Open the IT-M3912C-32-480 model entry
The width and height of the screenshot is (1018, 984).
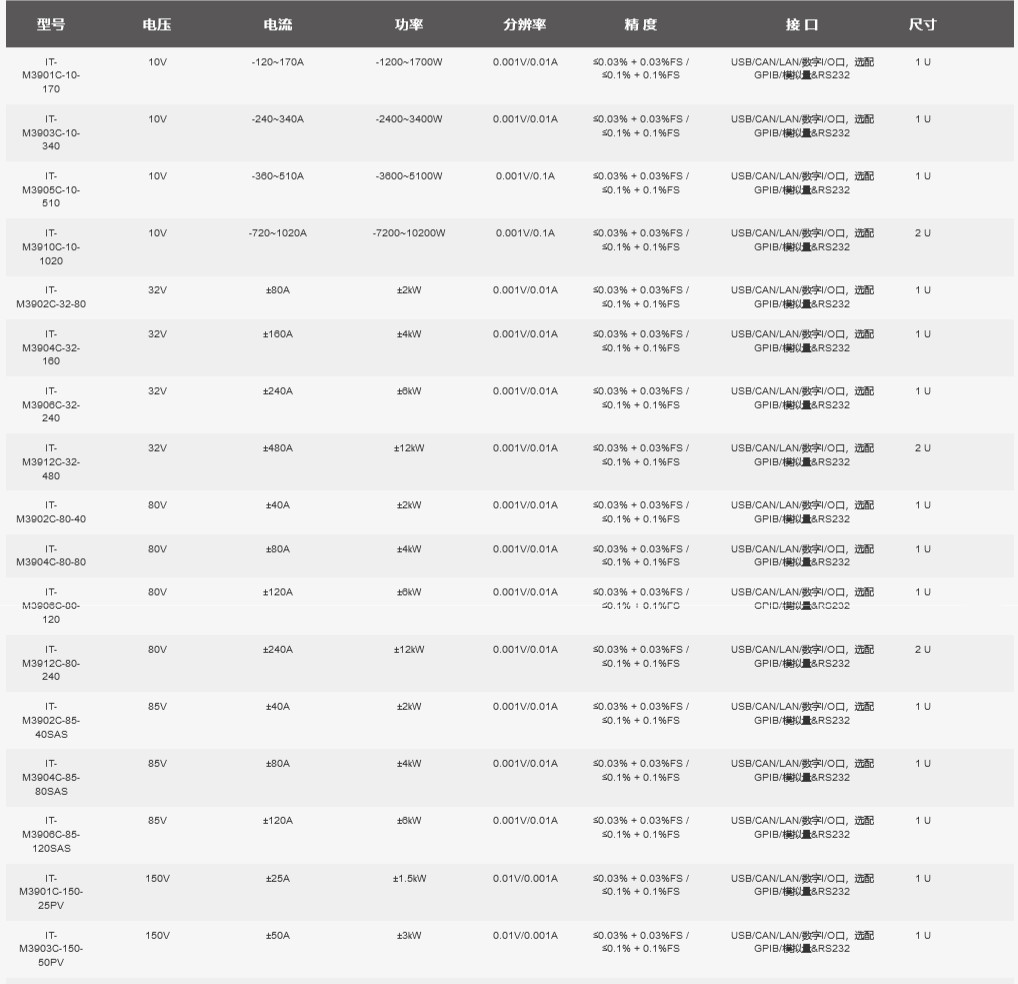tap(51, 461)
